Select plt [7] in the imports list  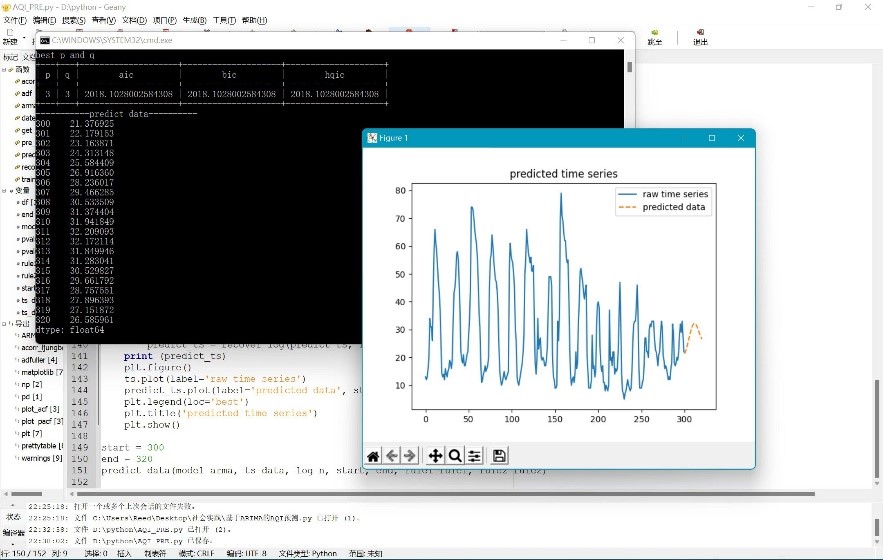pos(32,433)
